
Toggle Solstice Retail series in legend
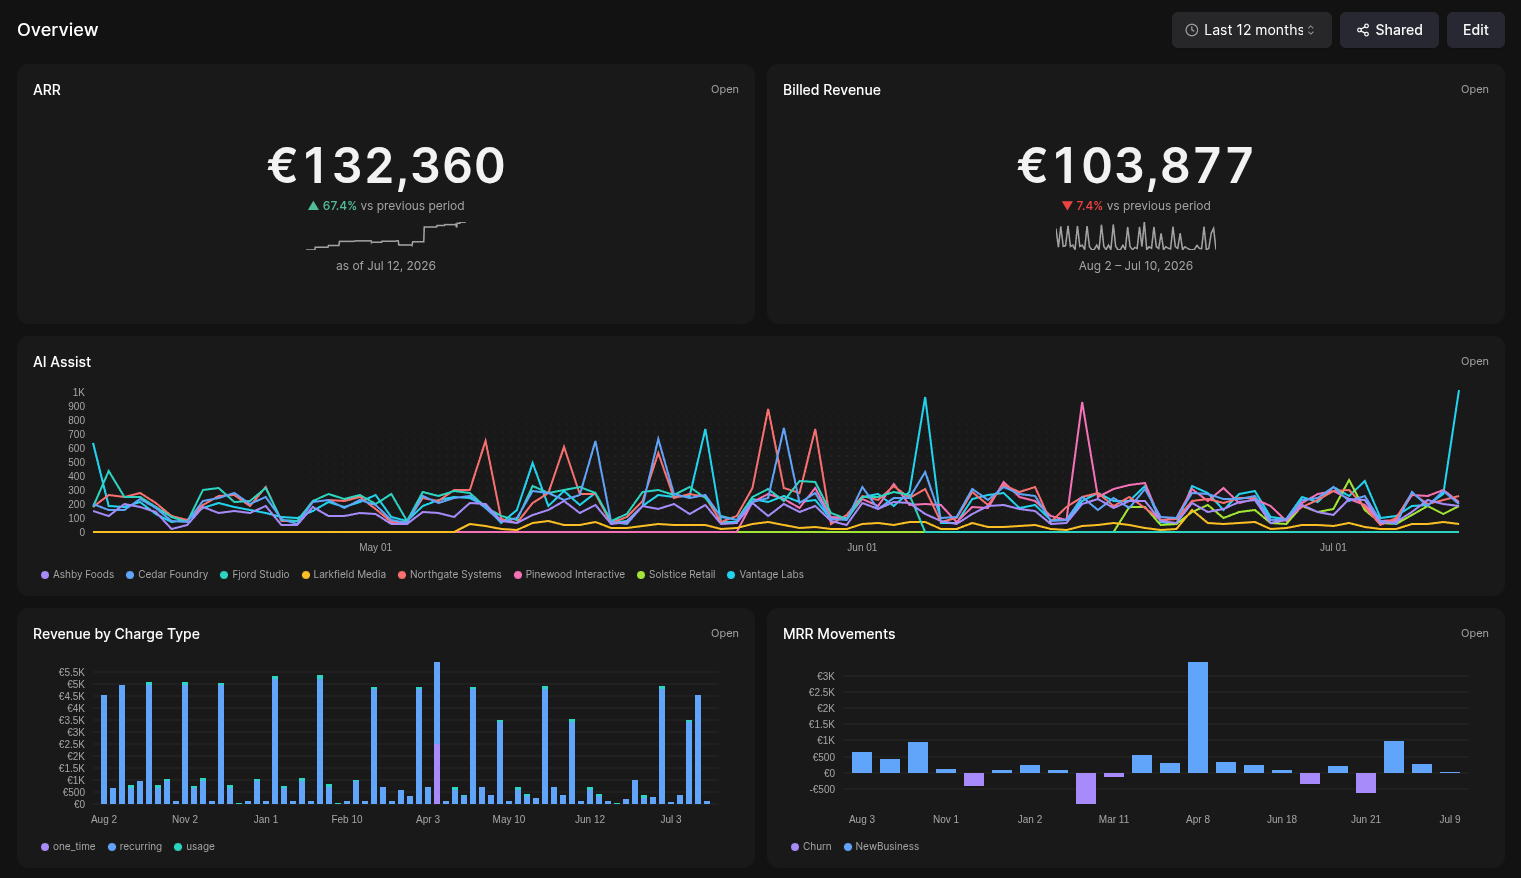pyautogui.click(x=676, y=575)
